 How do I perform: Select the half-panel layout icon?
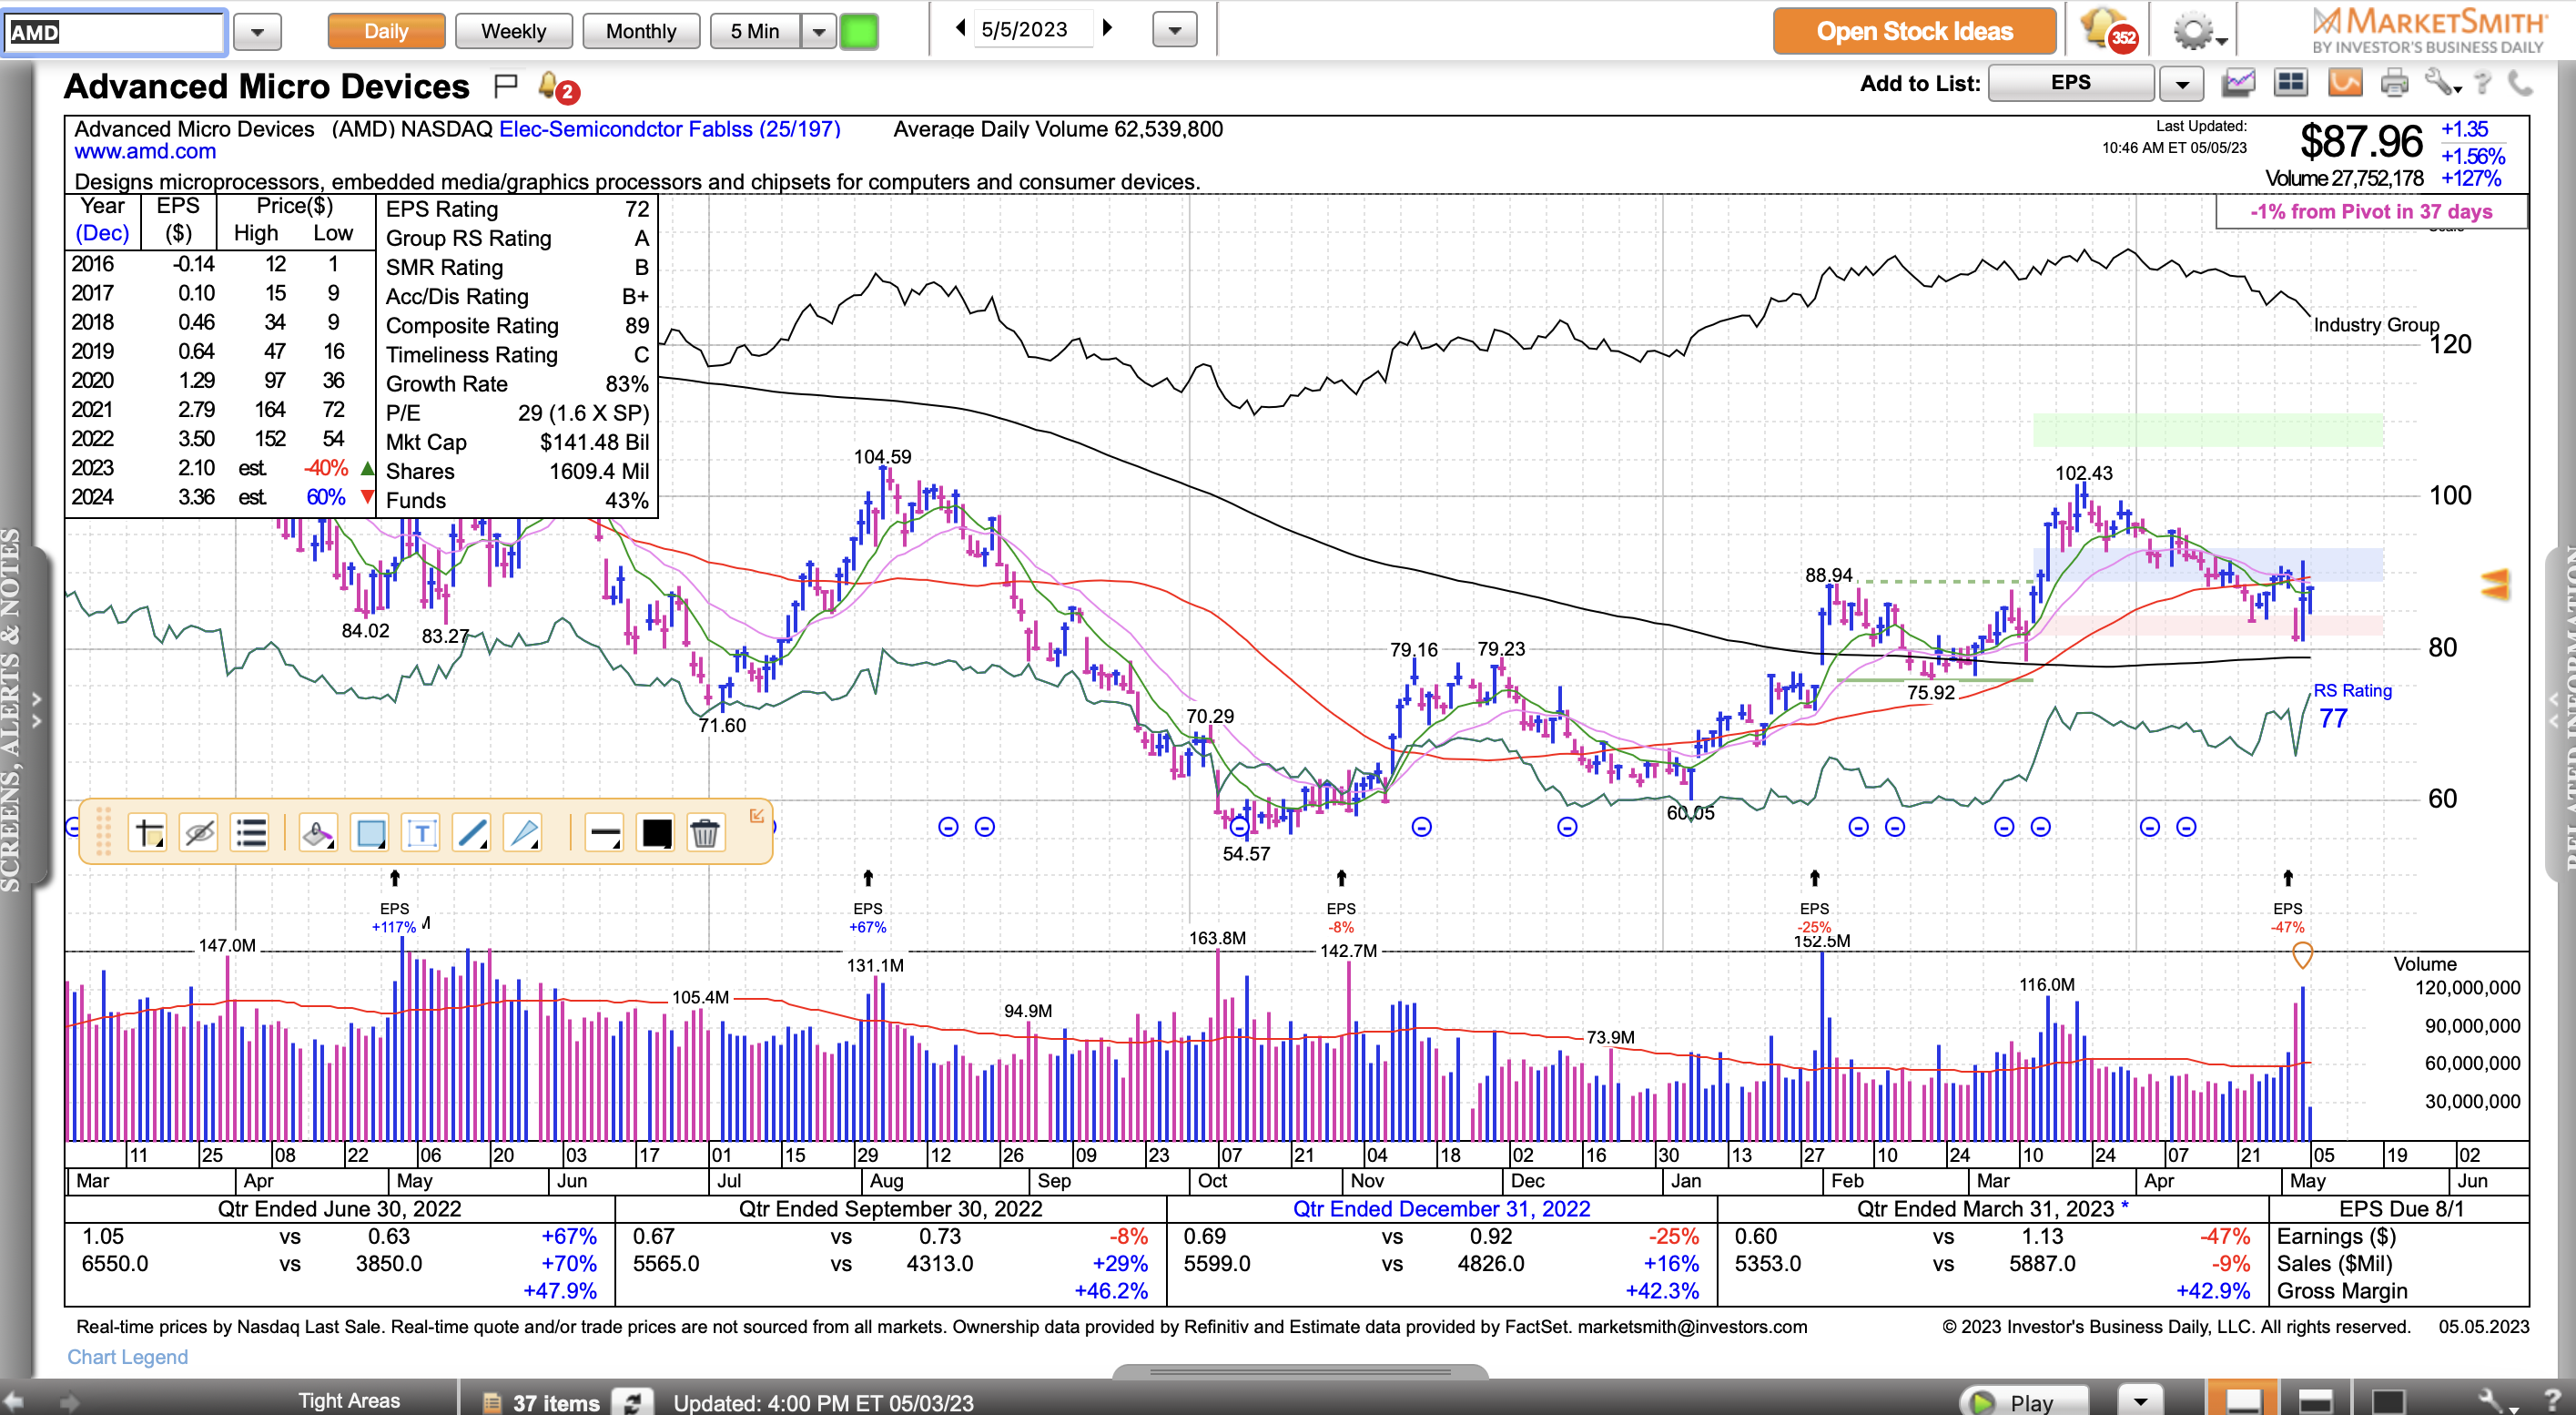(2315, 1400)
